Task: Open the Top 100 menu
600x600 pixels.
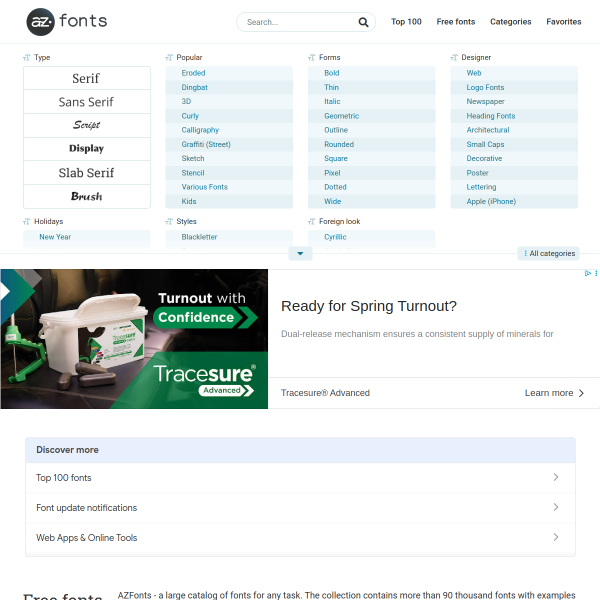Action: click(406, 22)
